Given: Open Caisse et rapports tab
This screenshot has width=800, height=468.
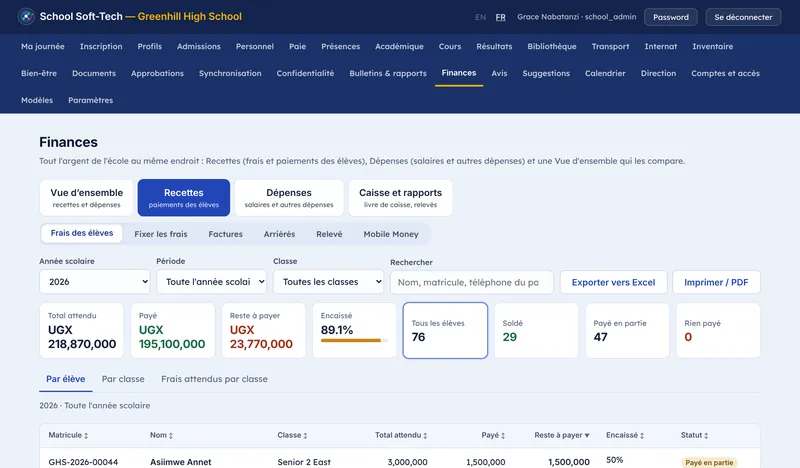Looking at the screenshot, I should [x=400, y=198].
